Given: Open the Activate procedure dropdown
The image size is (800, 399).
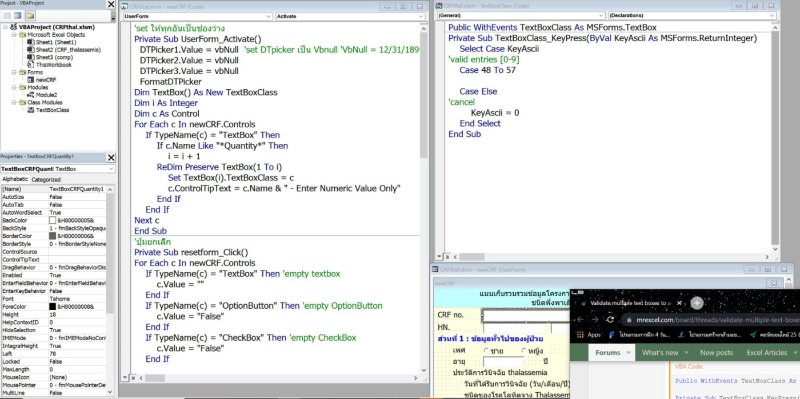Looking at the screenshot, I should (421, 16).
